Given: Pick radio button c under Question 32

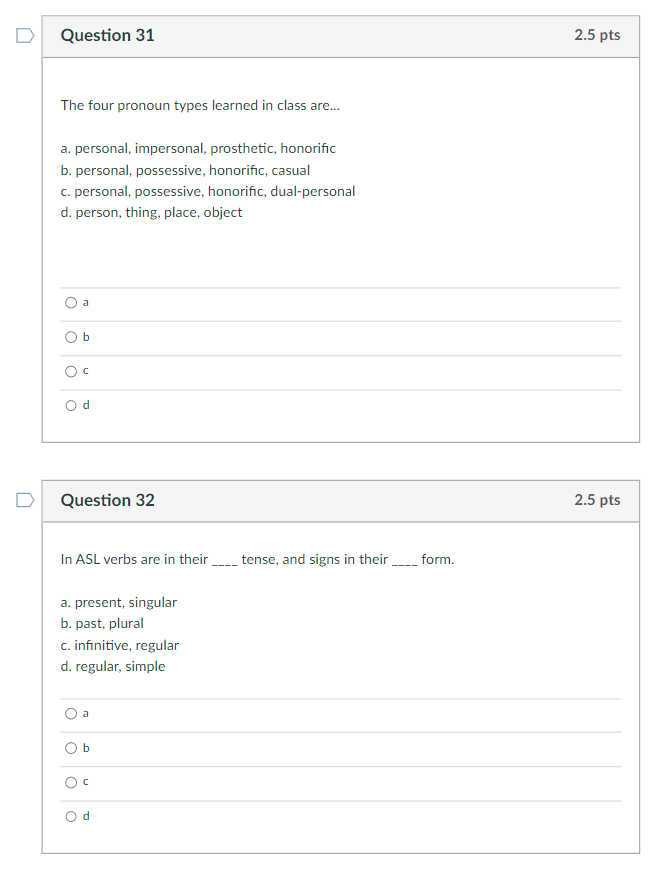Looking at the screenshot, I should (x=71, y=782).
